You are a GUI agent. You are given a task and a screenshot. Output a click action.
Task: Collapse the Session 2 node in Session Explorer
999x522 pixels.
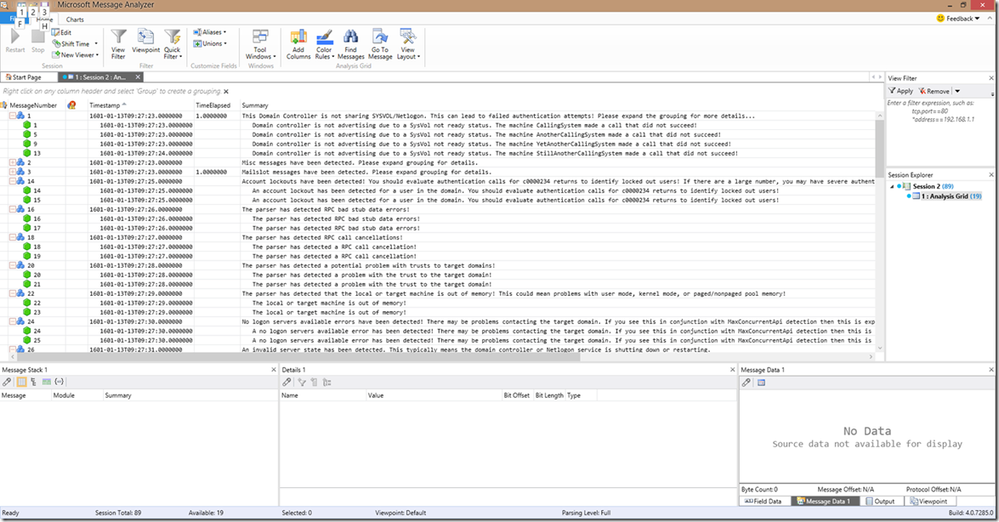892,186
